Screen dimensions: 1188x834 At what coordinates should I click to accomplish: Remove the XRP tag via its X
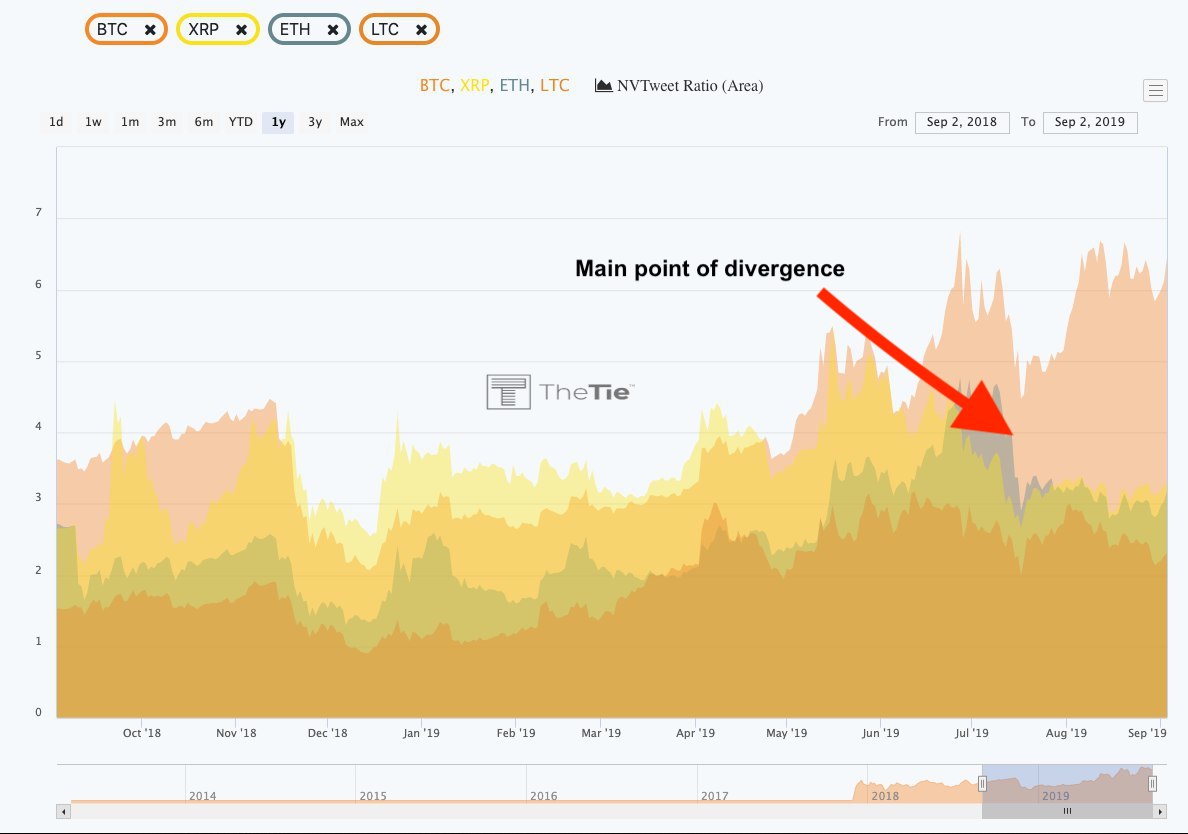[241, 30]
